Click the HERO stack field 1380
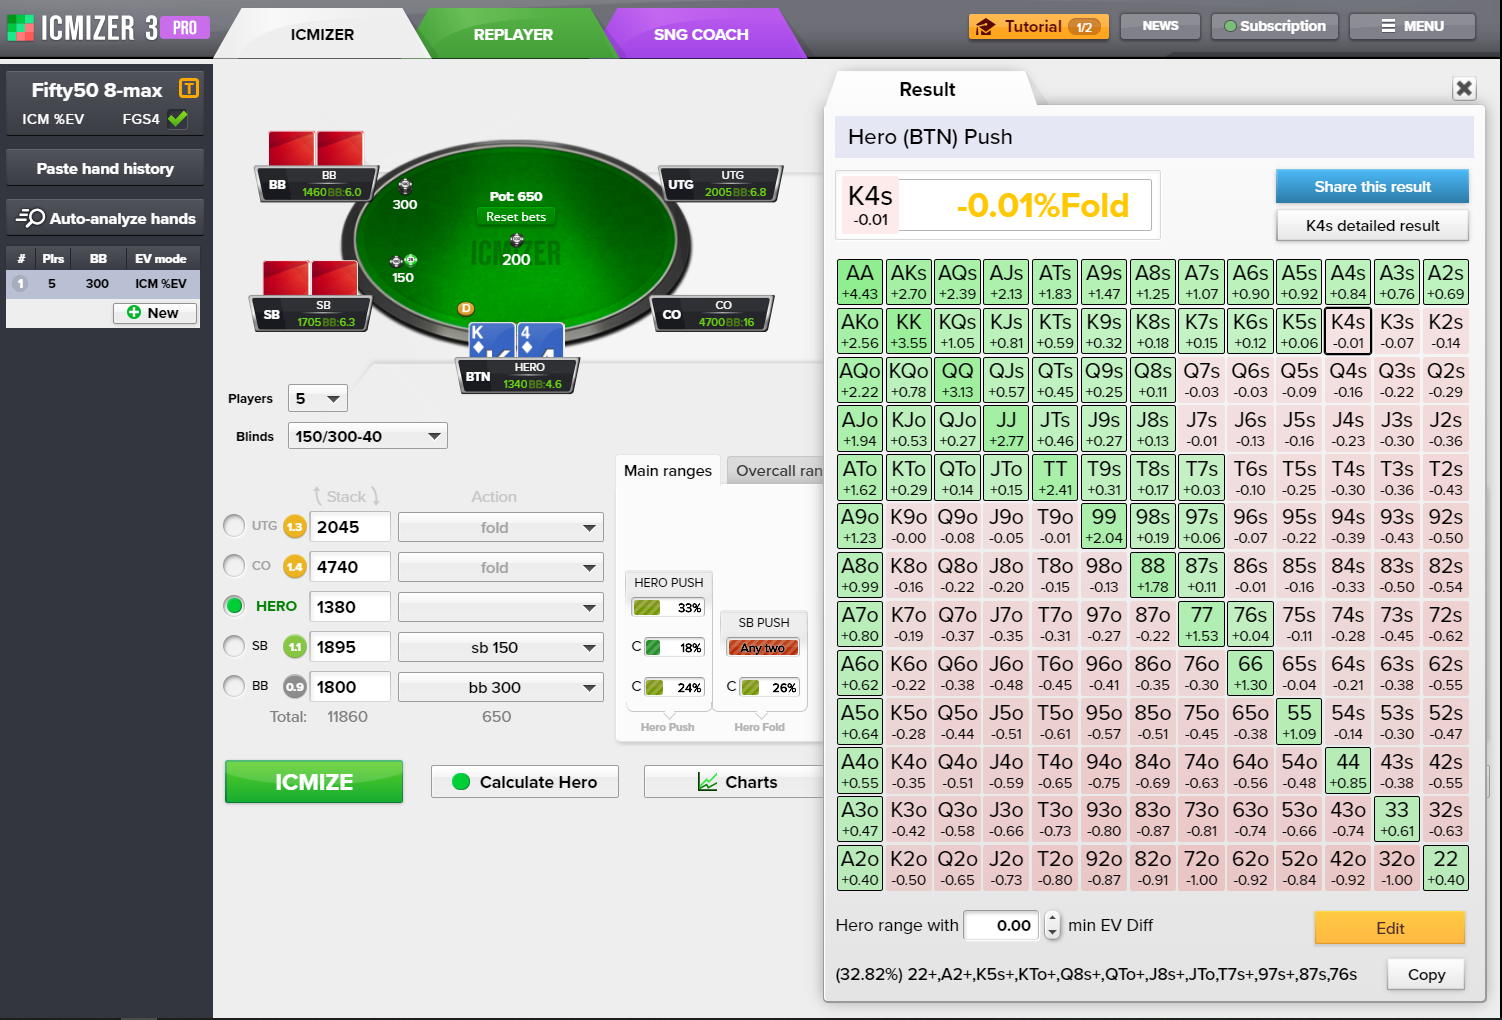The image size is (1502, 1020). [350, 607]
